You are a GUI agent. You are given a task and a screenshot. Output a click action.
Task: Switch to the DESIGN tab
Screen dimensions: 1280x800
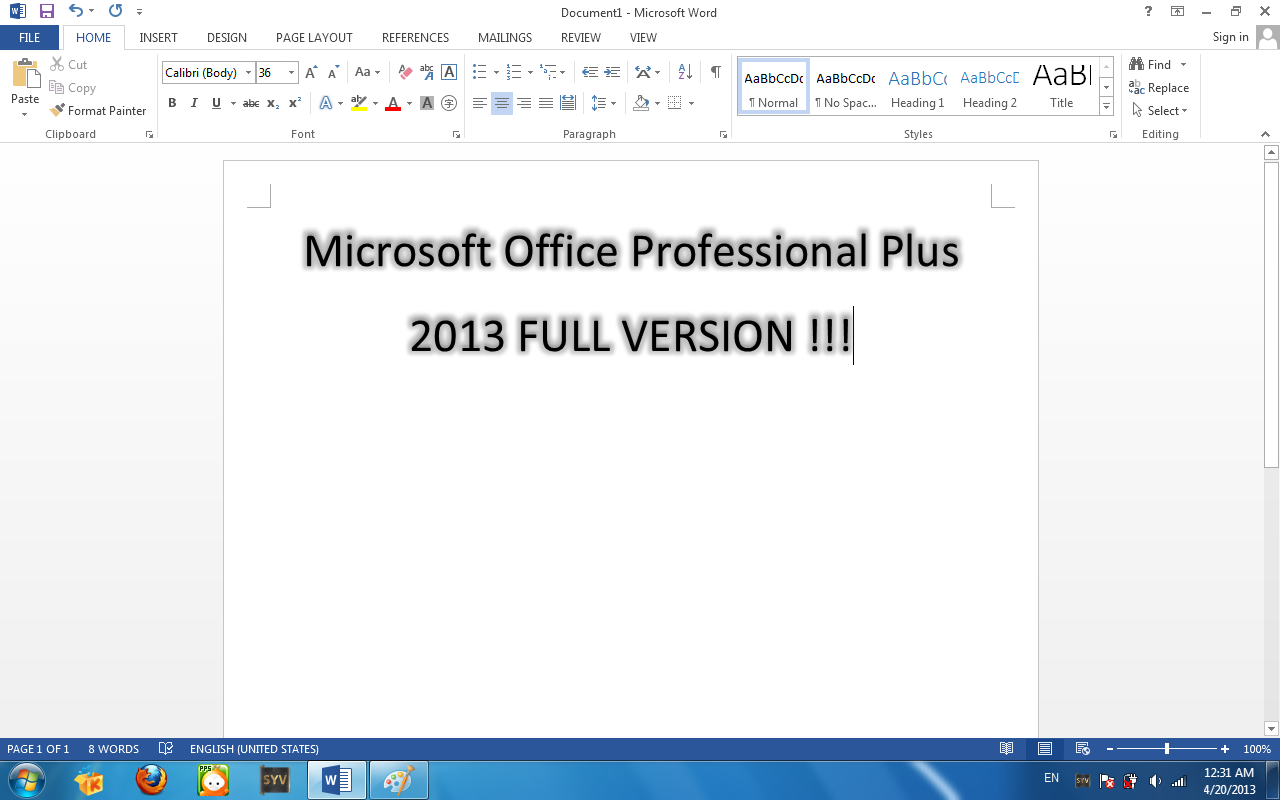(227, 38)
